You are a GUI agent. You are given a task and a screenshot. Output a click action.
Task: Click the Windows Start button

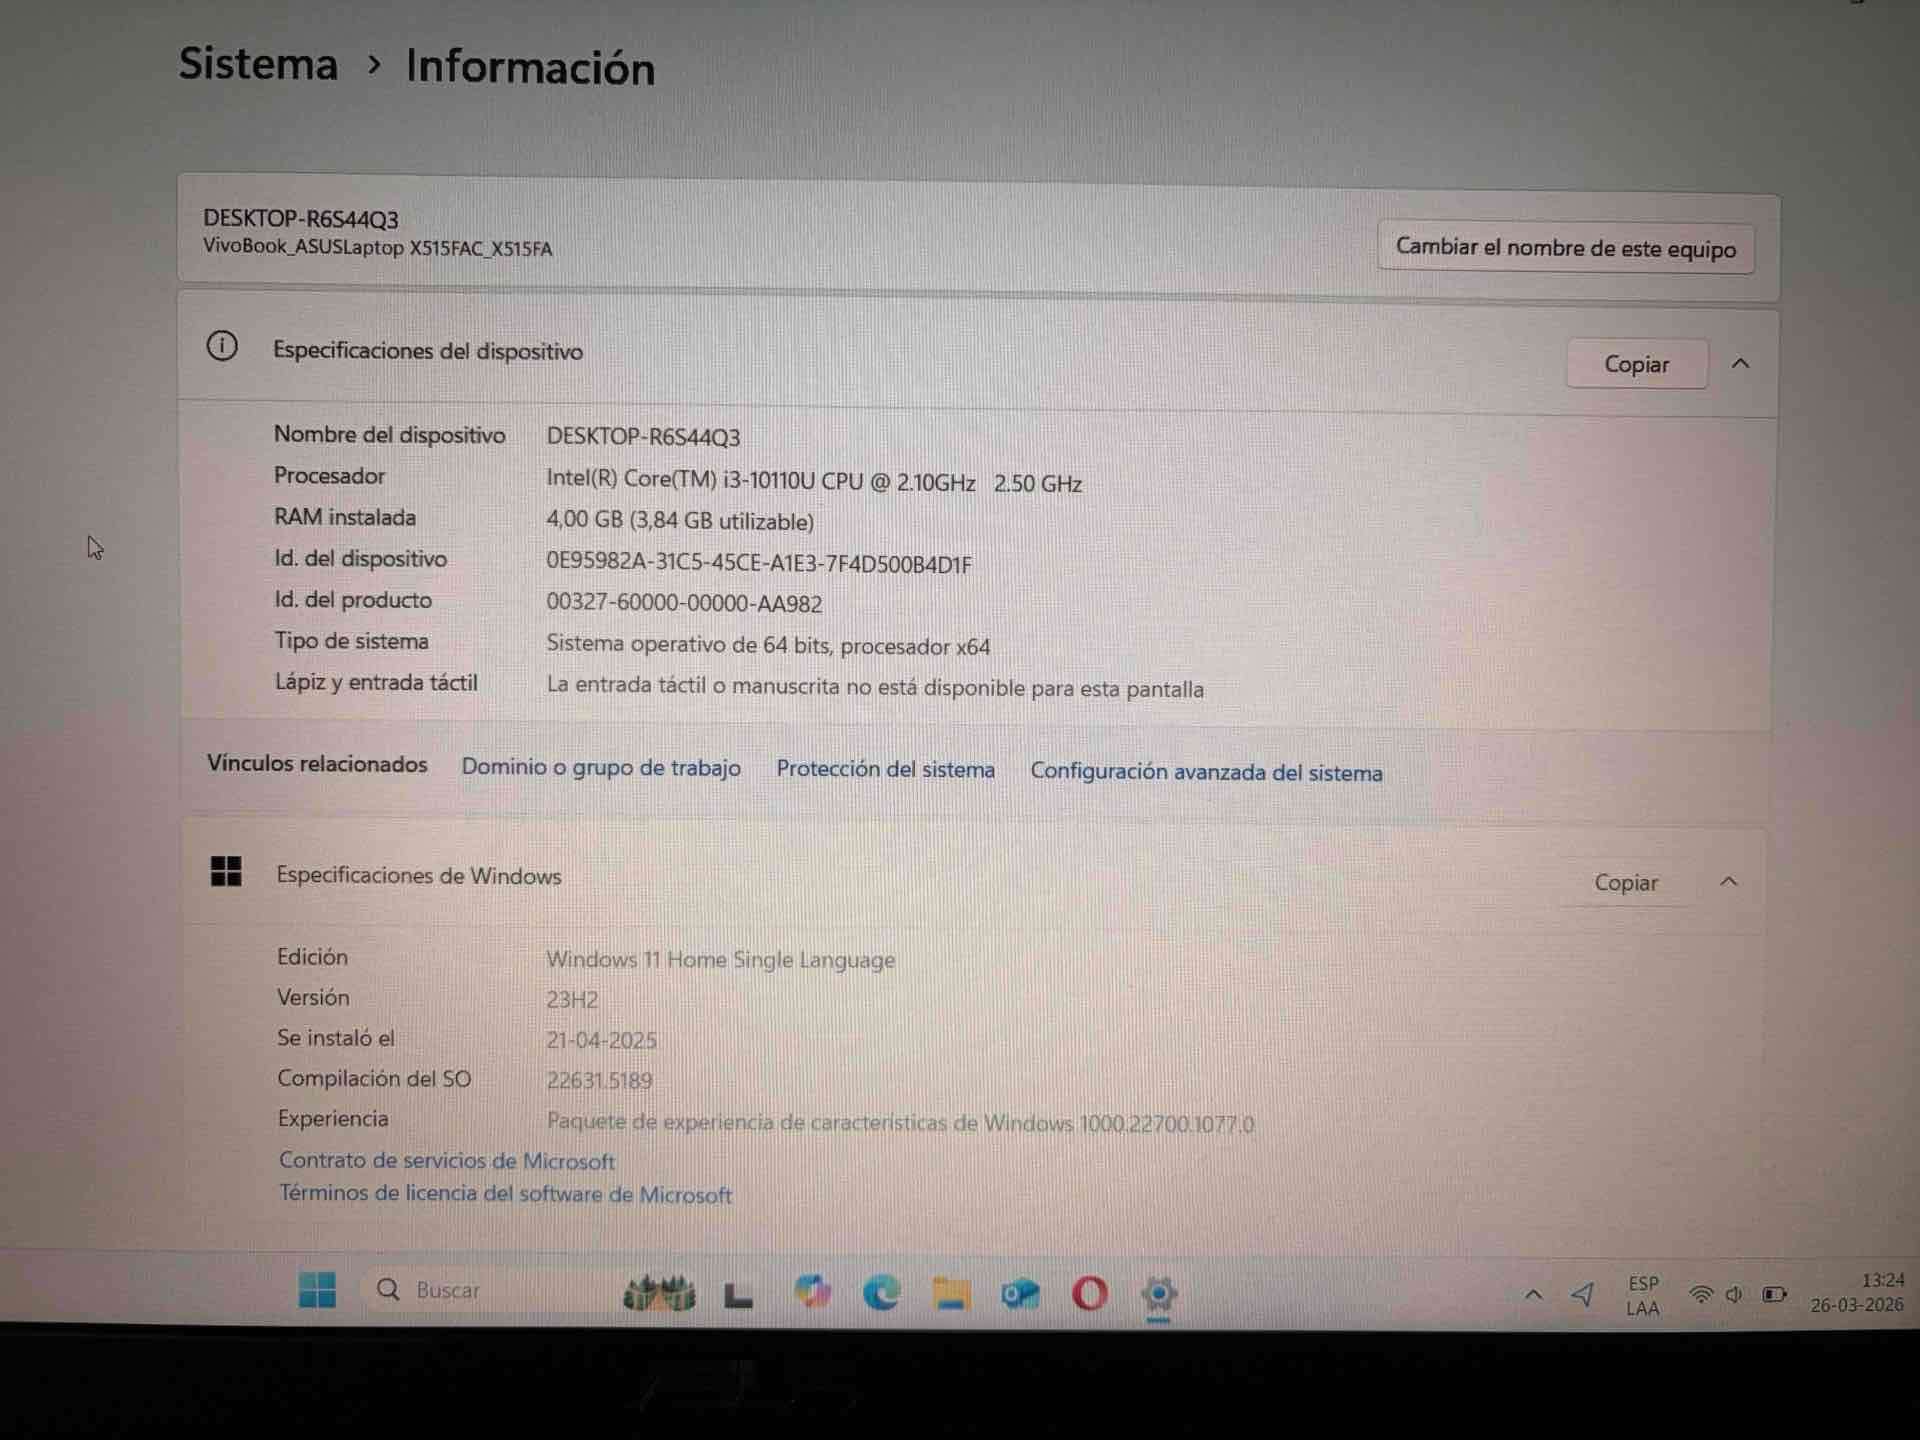tap(317, 1291)
